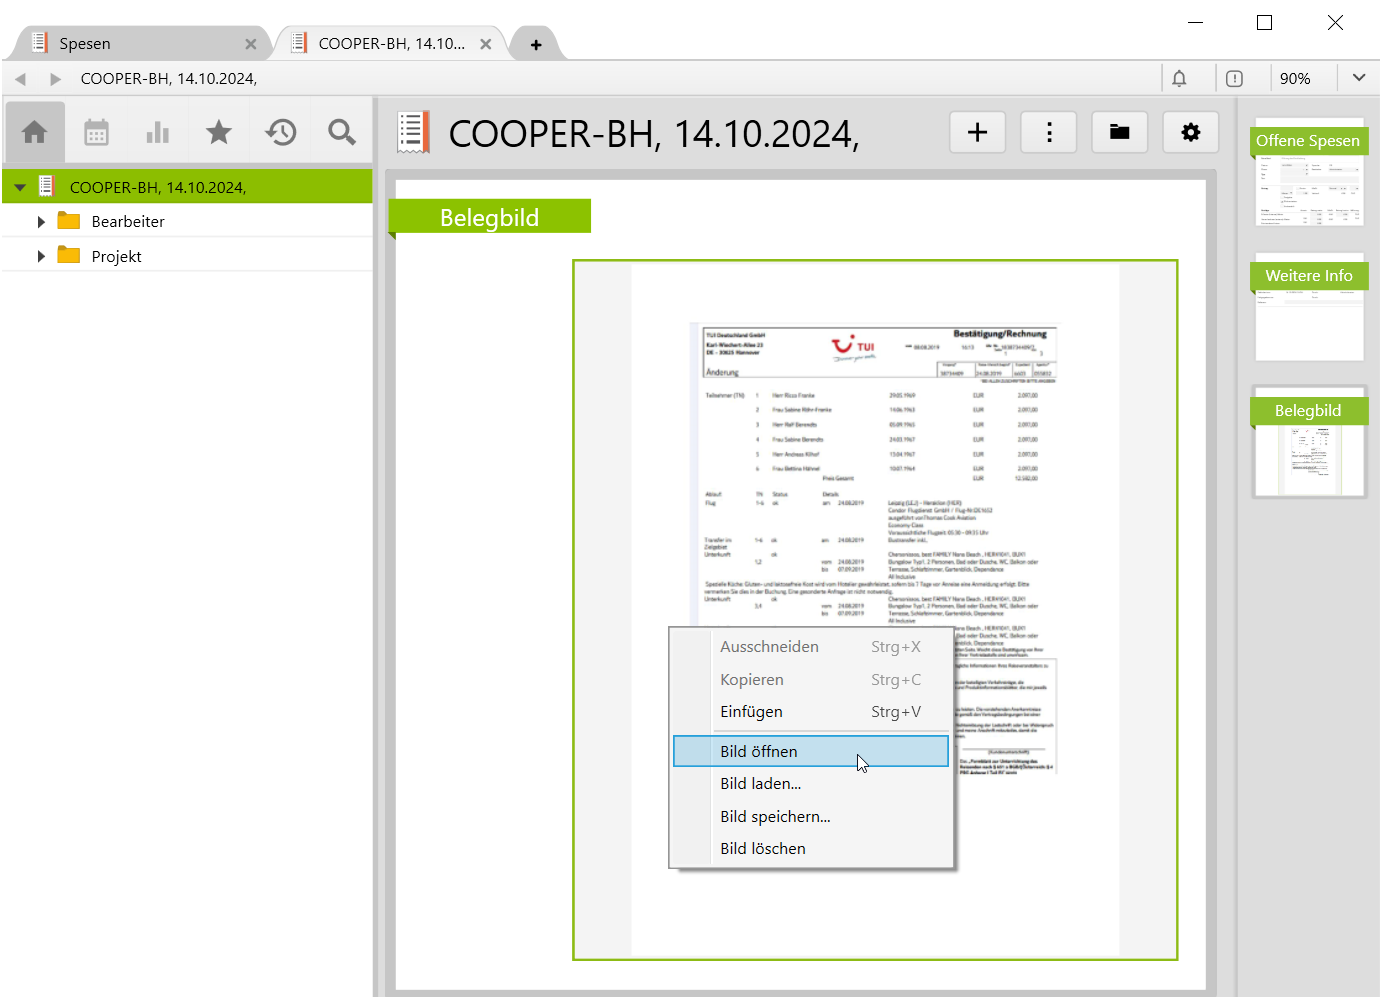The height and width of the screenshot is (999, 1381).
Task: Expand the Projekt tree node
Action: point(41,257)
